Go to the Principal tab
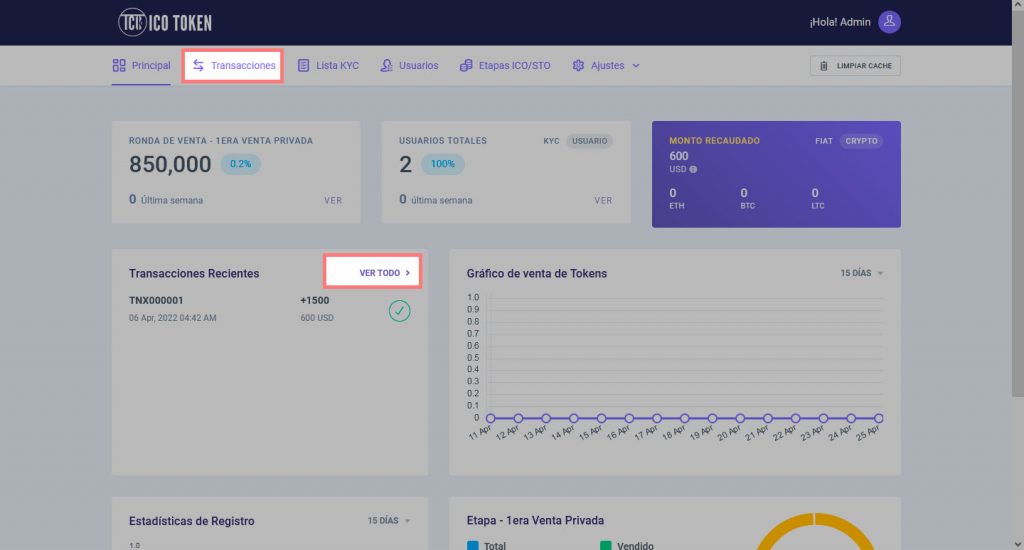 pyautogui.click(x=141, y=65)
